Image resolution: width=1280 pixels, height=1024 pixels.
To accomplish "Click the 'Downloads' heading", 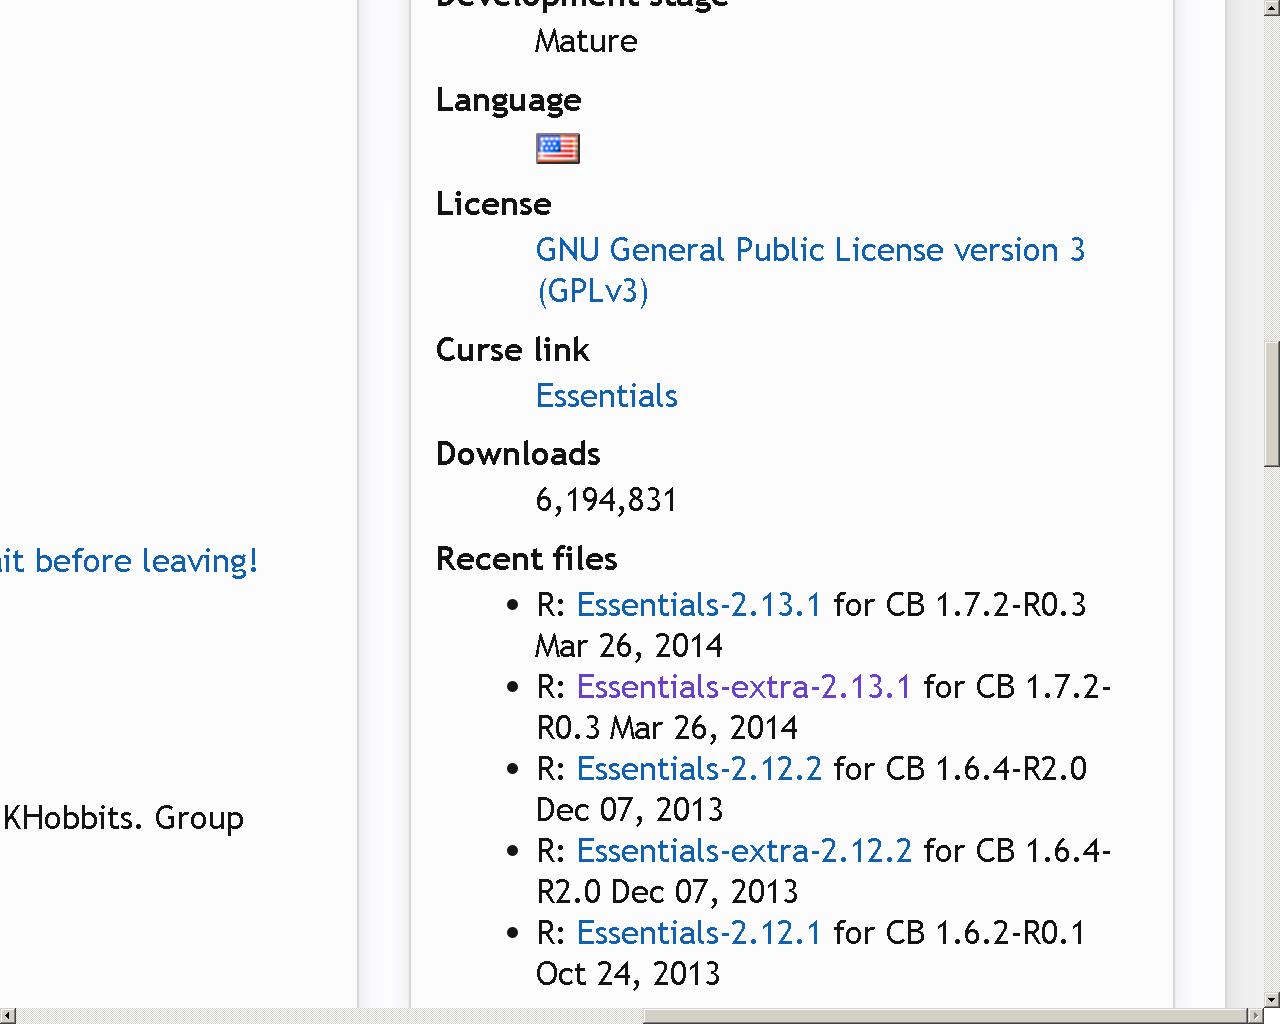I will click(518, 454).
